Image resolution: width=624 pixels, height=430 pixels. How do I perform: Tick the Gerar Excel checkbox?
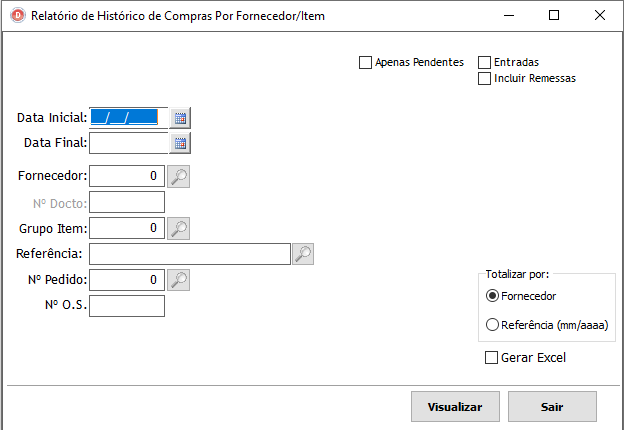[x=491, y=358]
